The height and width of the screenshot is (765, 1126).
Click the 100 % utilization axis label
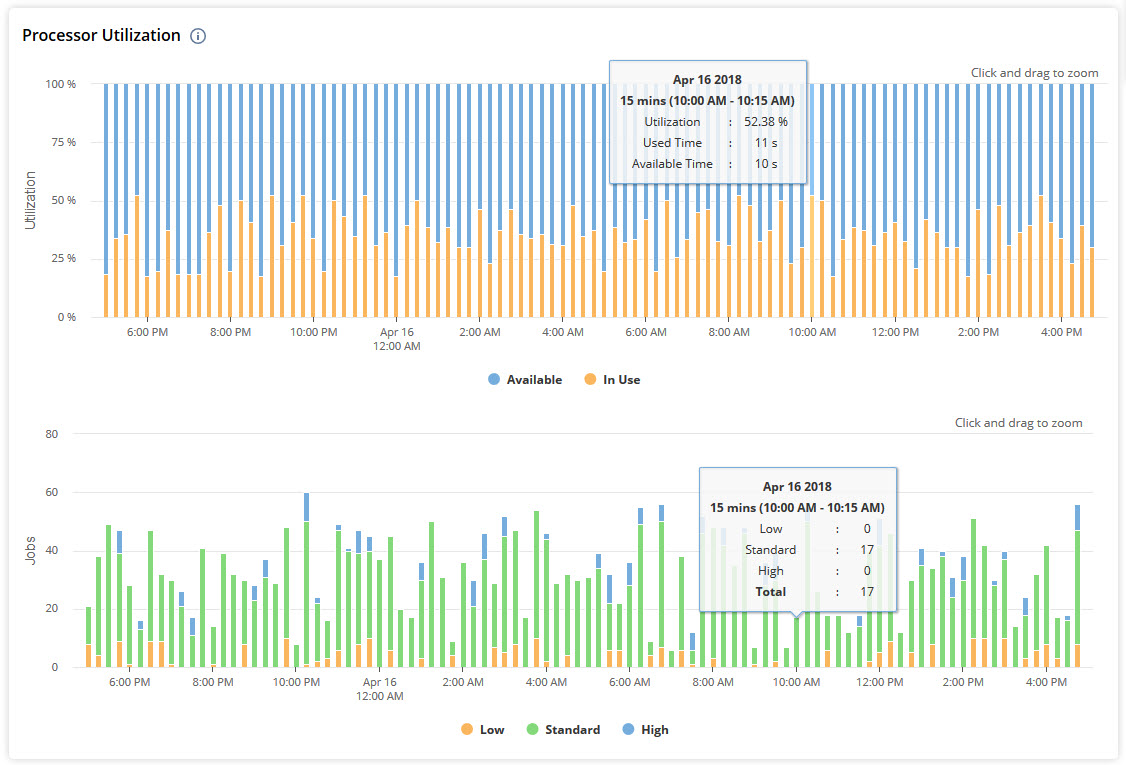click(60, 84)
